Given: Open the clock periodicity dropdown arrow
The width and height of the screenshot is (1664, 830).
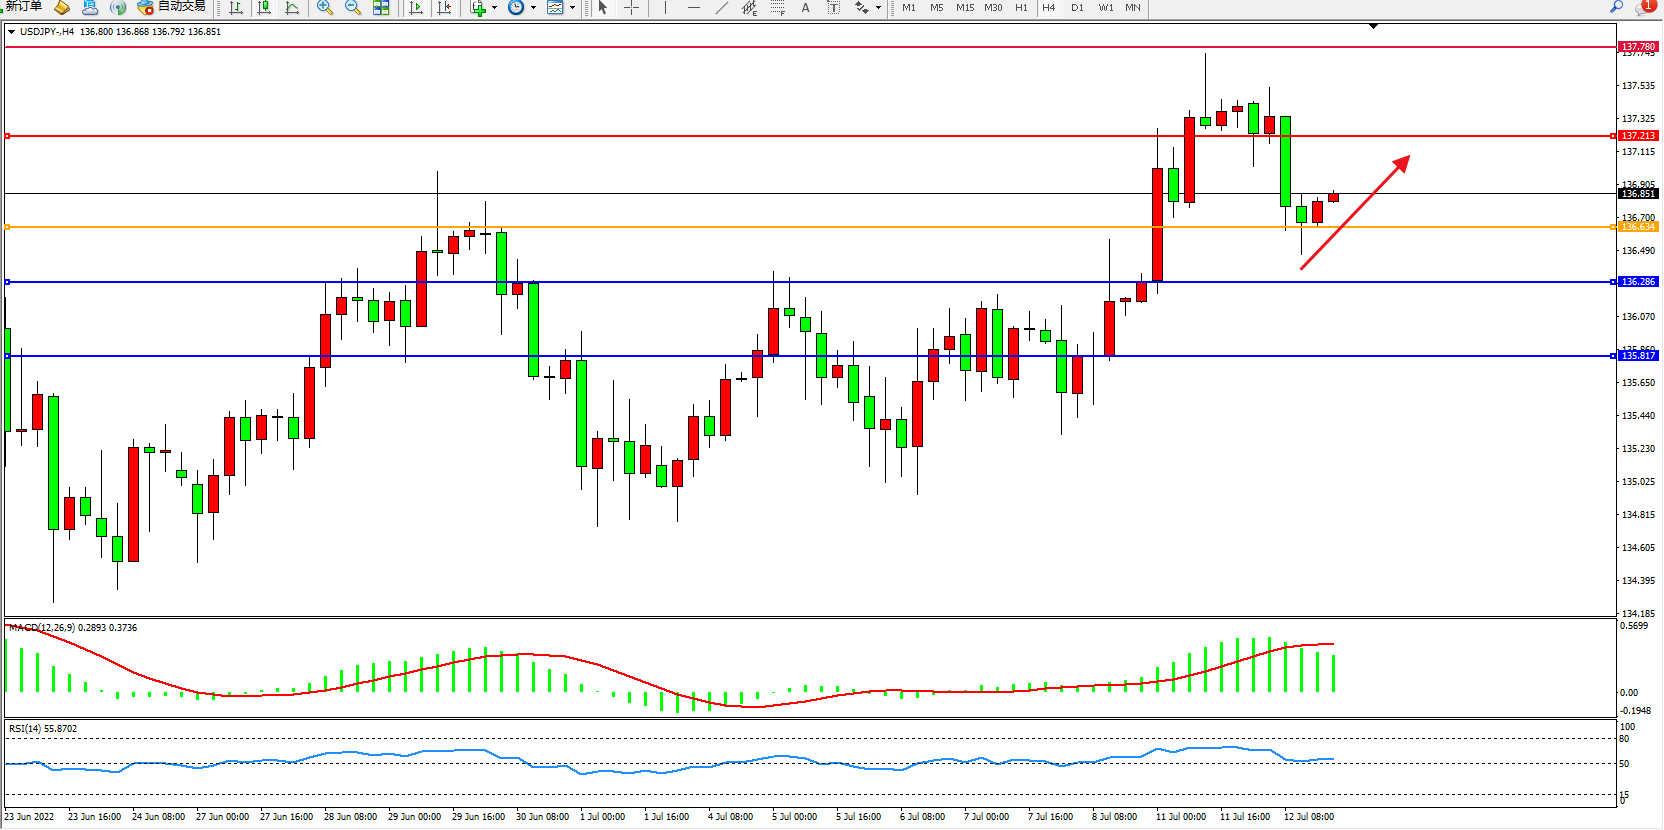Looking at the screenshot, I should [x=533, y=8].
